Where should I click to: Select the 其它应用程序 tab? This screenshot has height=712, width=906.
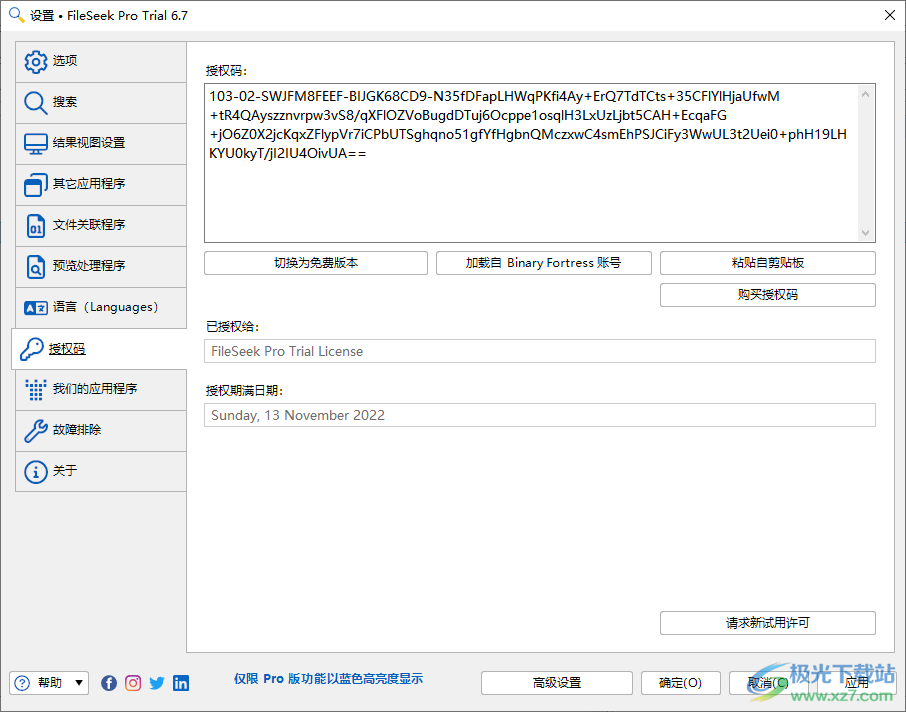pos(101,184)
